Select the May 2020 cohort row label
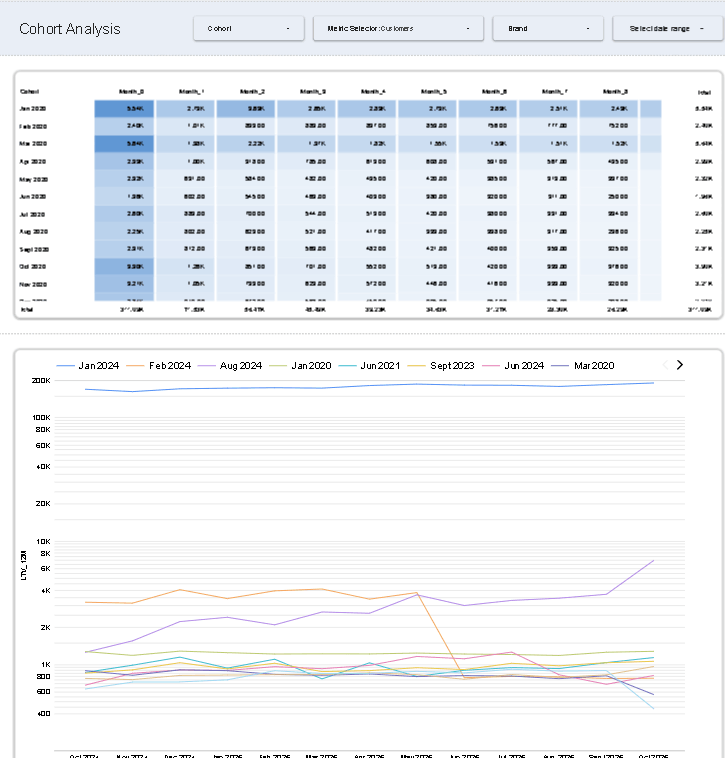725x758 pixels. point(33,179)
